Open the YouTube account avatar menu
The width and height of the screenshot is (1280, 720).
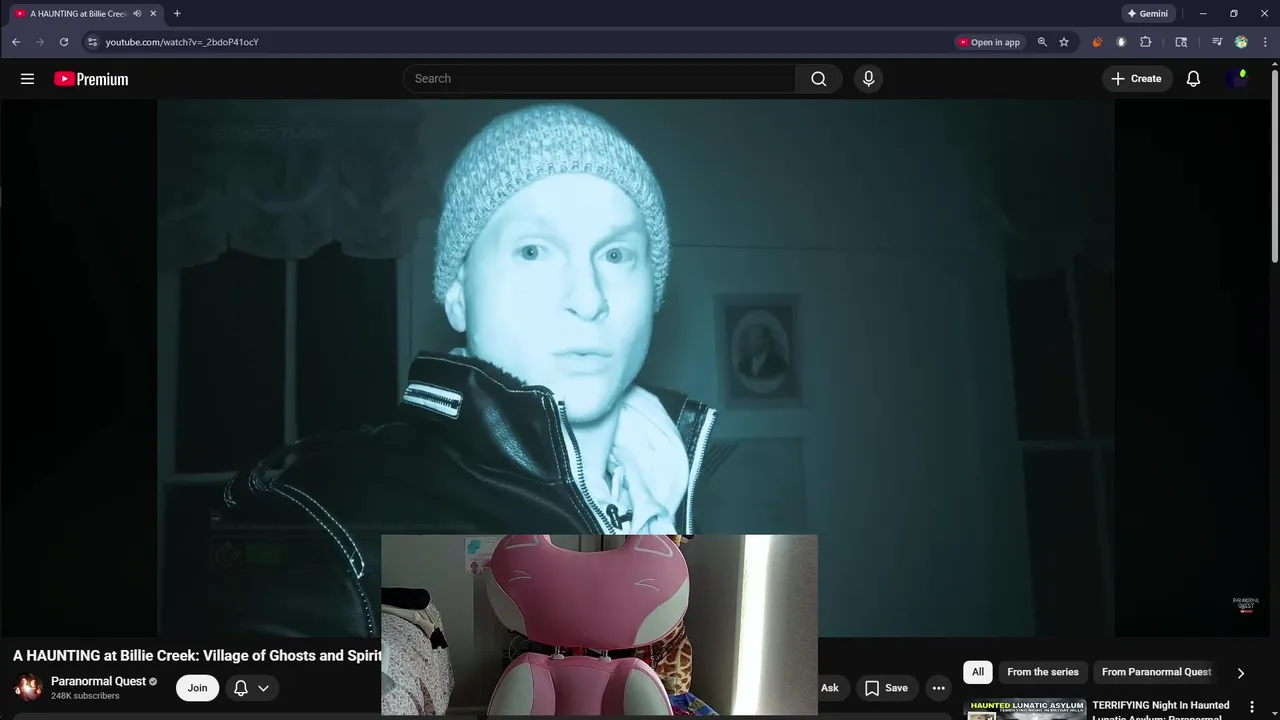(x=1237, y=79)
